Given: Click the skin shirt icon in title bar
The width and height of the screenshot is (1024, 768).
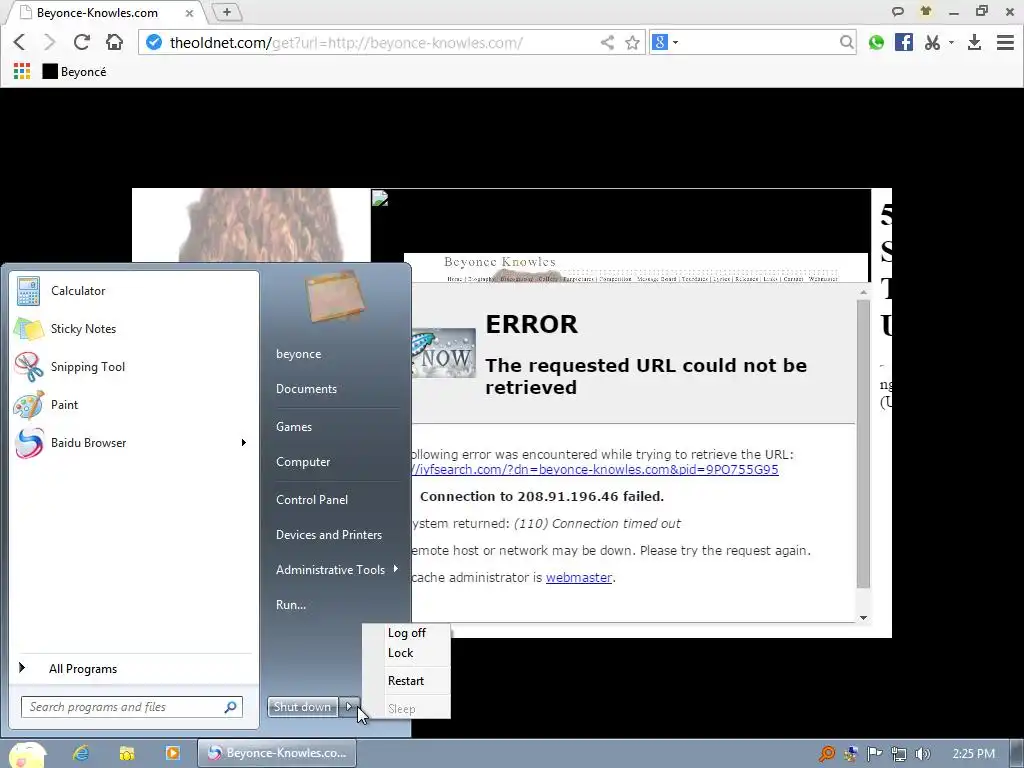Looking at the screenshot, I should [925, 10].
